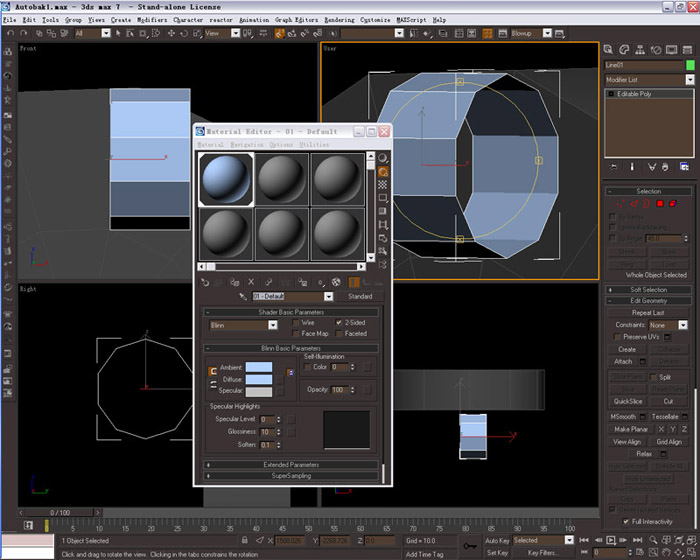The height and width of the screenshot is (560, 700).
Task: Toggle Show End Result orange icon
Action: pyautogui.click(x=354, y=282)
